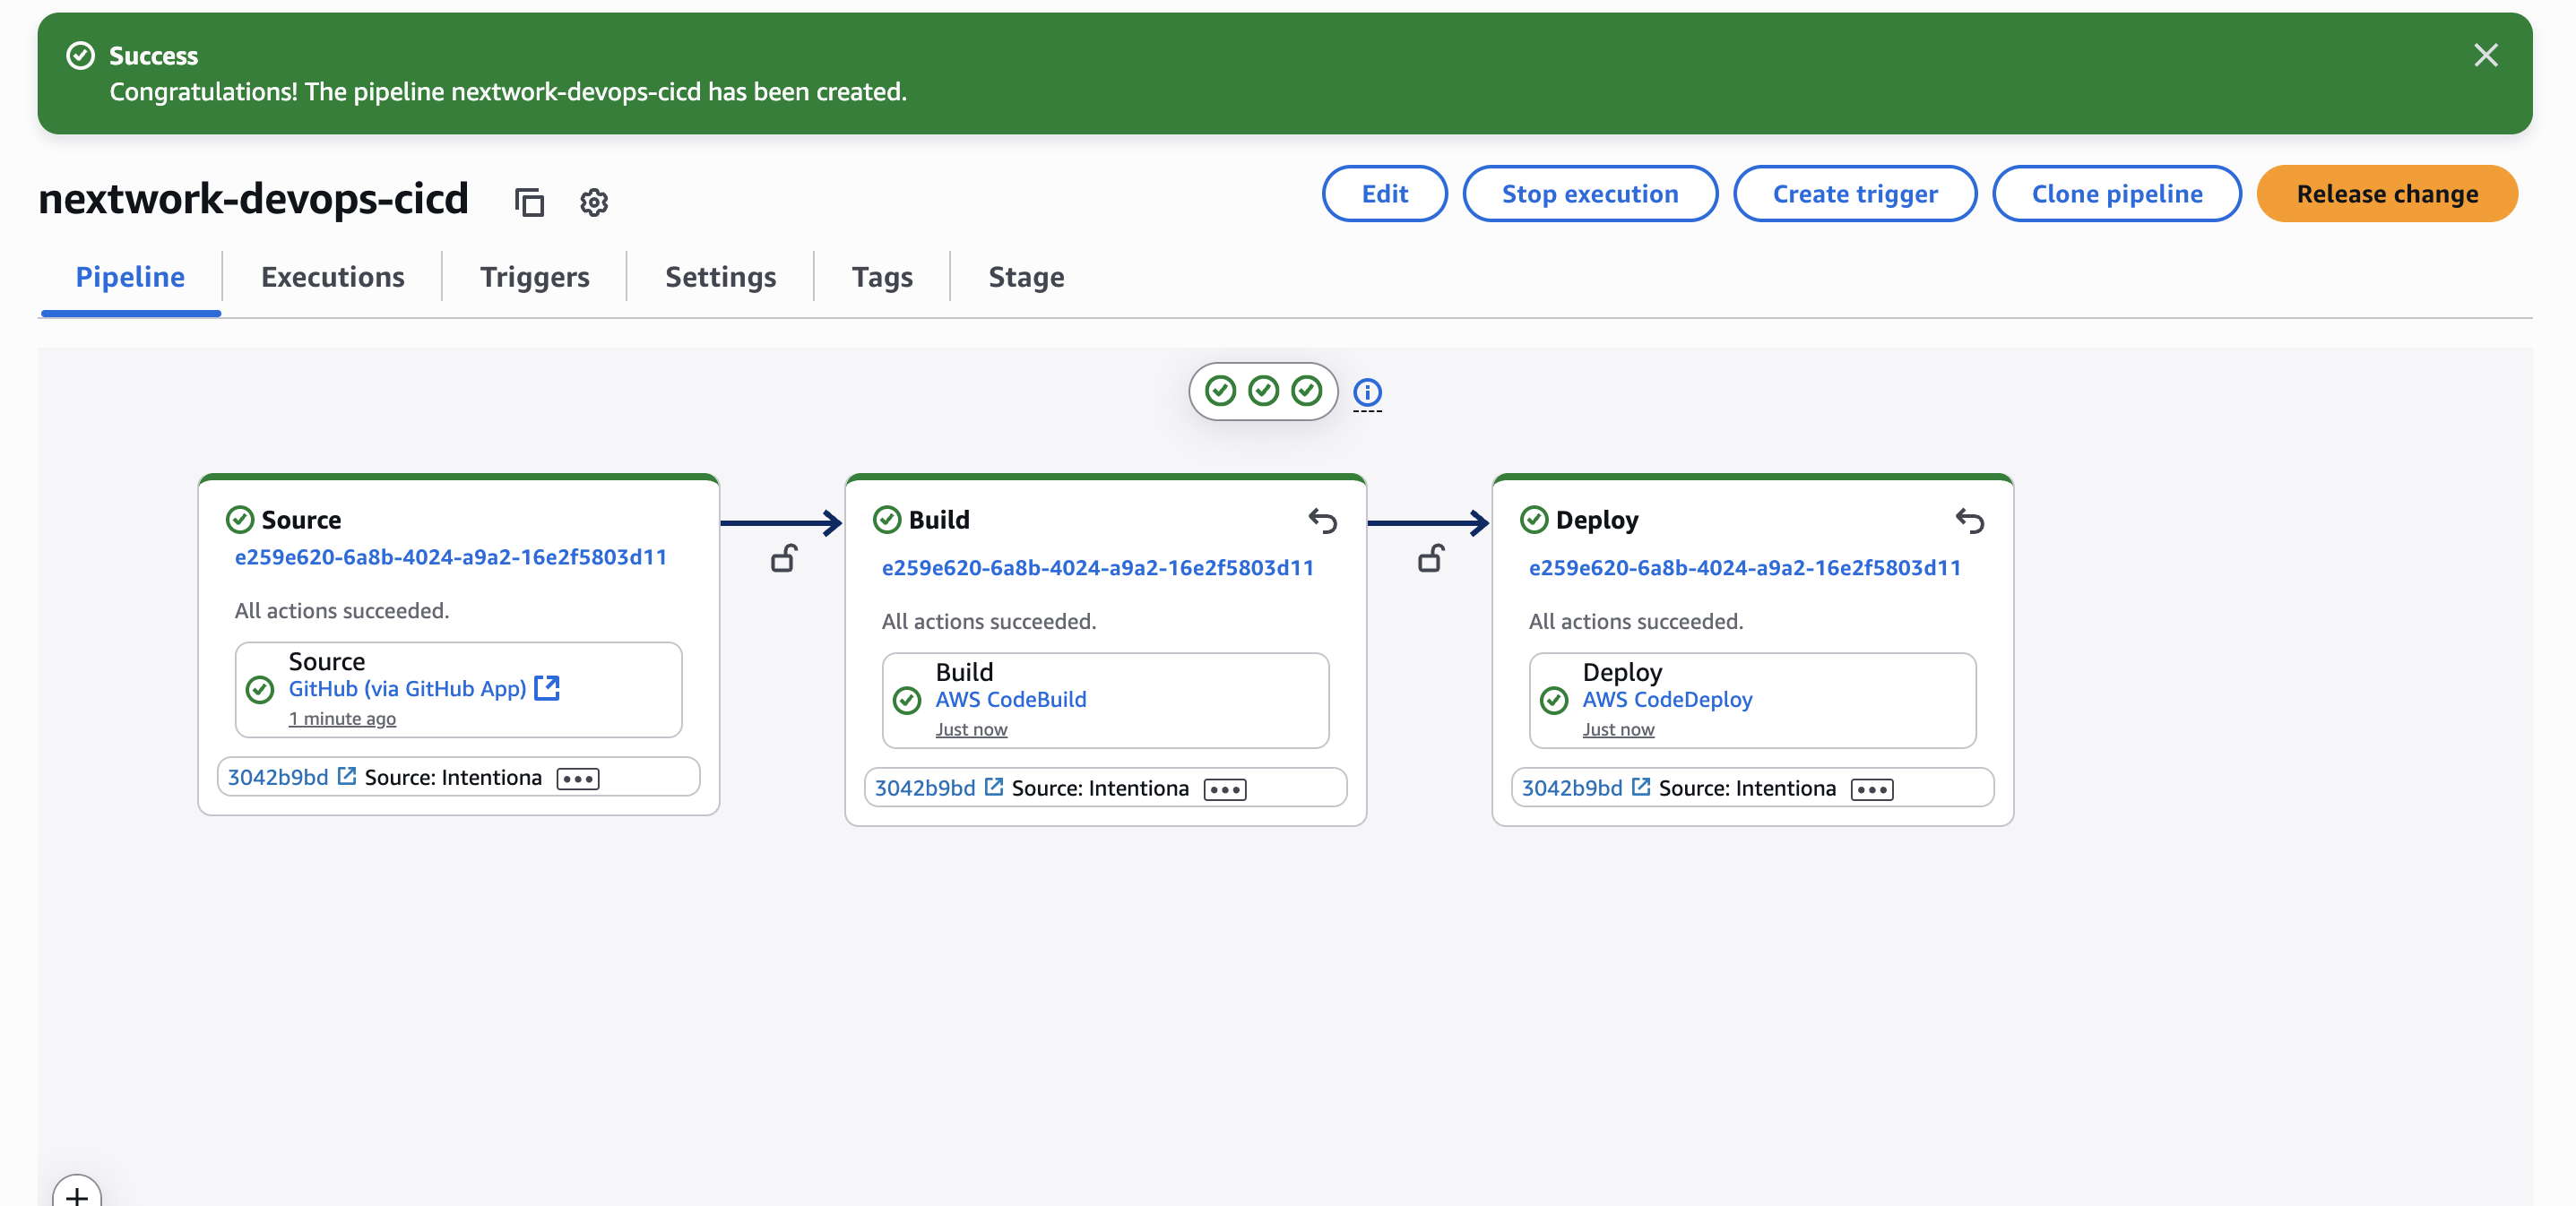Click the three-checkmark execution status pill
2576x1206 pixels.
[x=1263, y=391]
